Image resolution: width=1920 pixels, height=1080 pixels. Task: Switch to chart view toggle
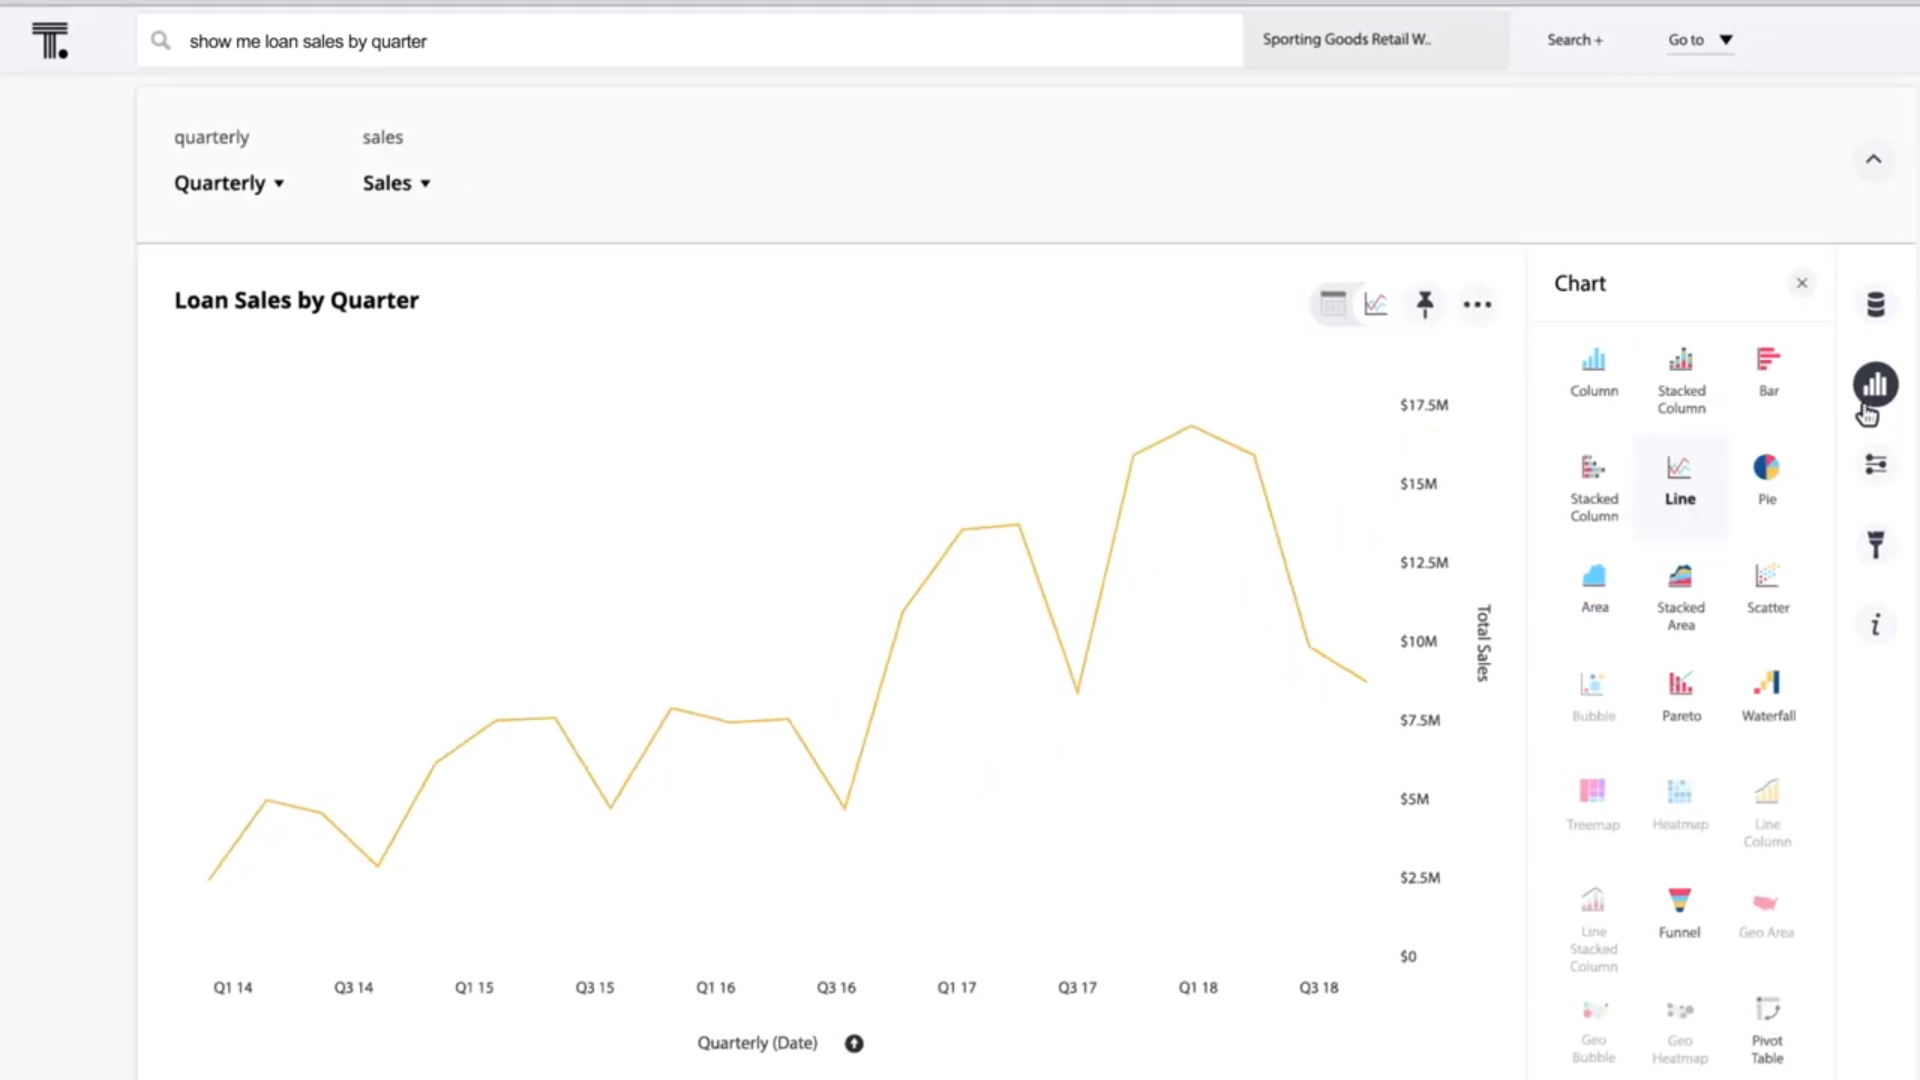click(x=1376, y=304)
